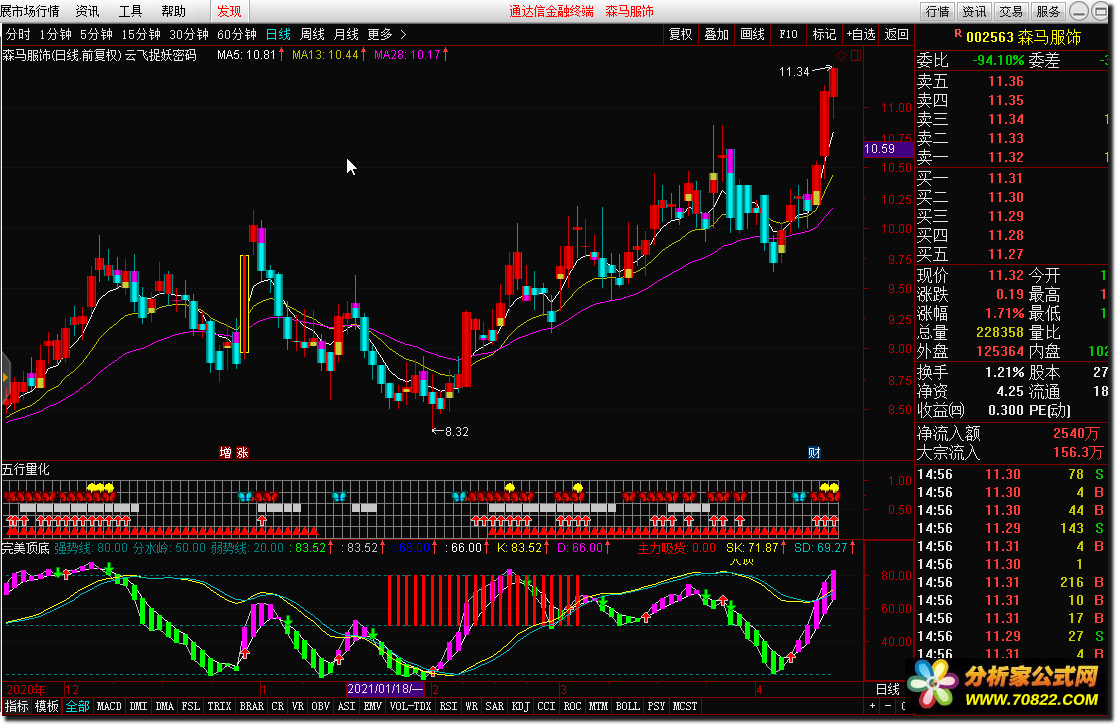Click the 复权 toolbar button
This screenshot has width=1118, height=725.
point(680,34)
